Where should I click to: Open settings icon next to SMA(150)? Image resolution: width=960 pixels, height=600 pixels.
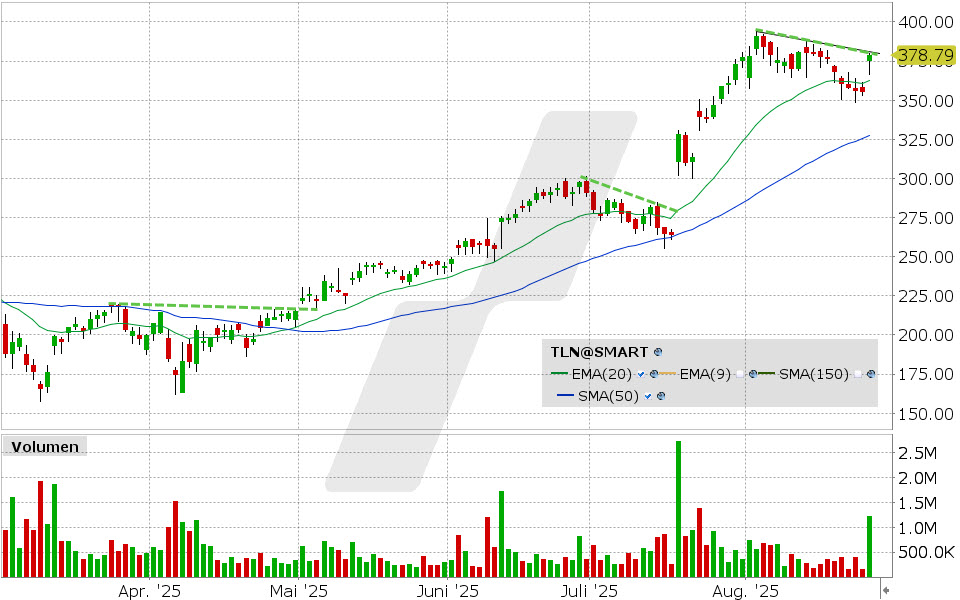[x=871, y=374]
